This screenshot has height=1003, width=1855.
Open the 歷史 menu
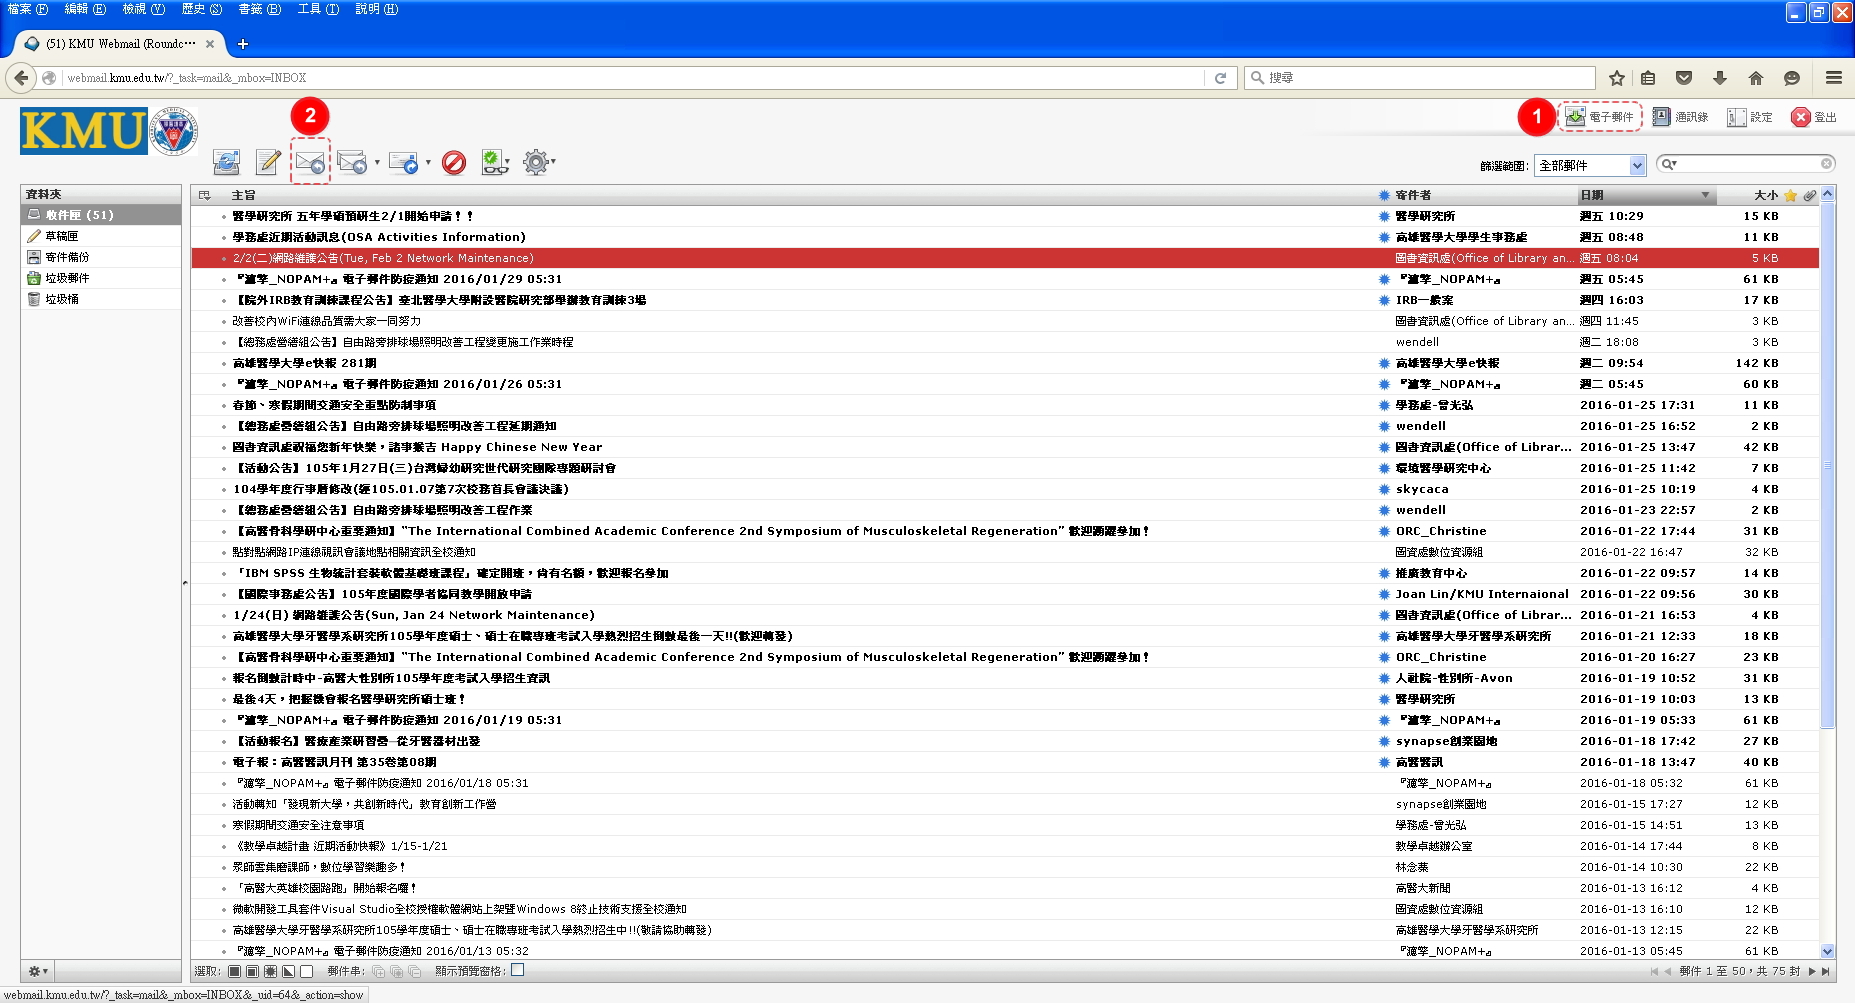tap(202, 9)
